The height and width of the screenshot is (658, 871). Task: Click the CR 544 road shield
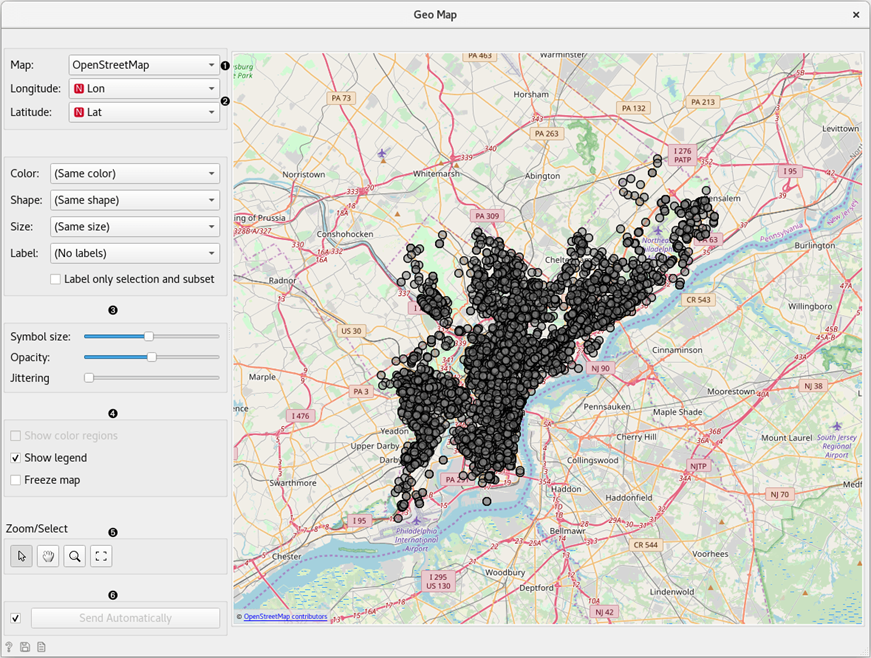[645, 545]
